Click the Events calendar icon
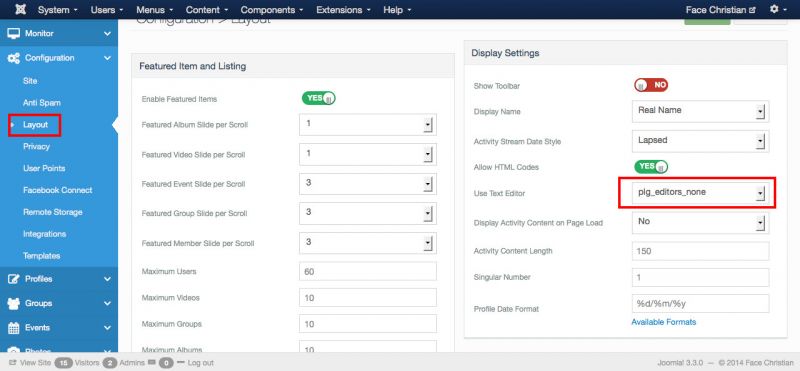The width and height of the screenshot is (800, 371). click(x=14, y=328)
